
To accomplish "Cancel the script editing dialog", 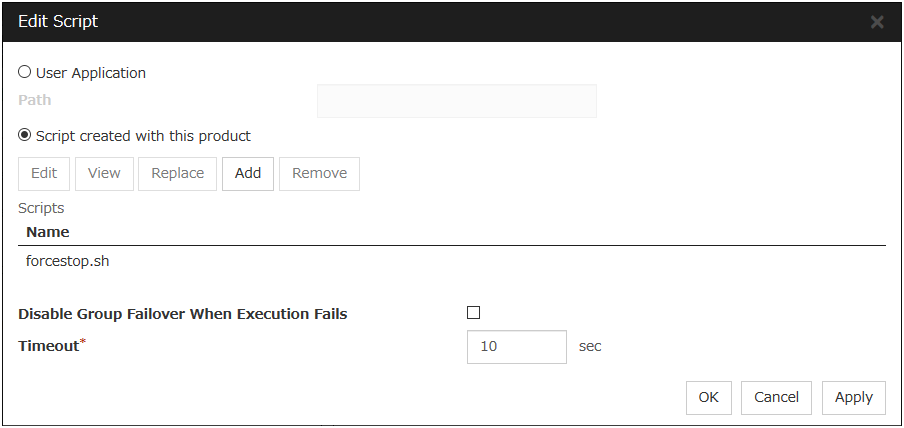I will (776, 397).
